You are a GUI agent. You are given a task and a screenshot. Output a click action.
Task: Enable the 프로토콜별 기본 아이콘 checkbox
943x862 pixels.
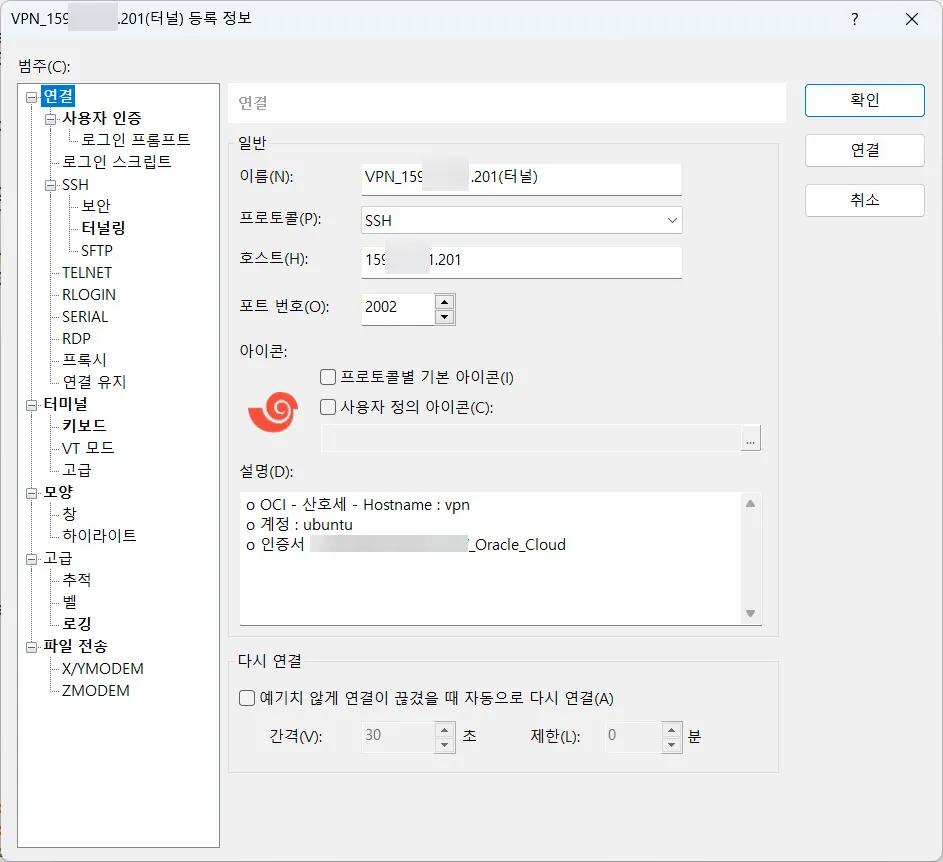[x=326, y=375]
